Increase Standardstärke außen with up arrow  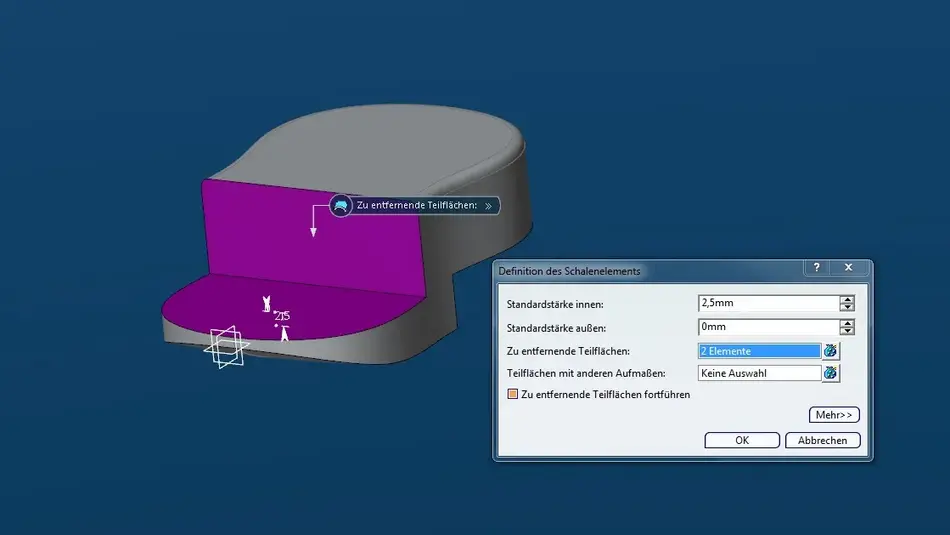pyautogui.click(x=847, y=322)
